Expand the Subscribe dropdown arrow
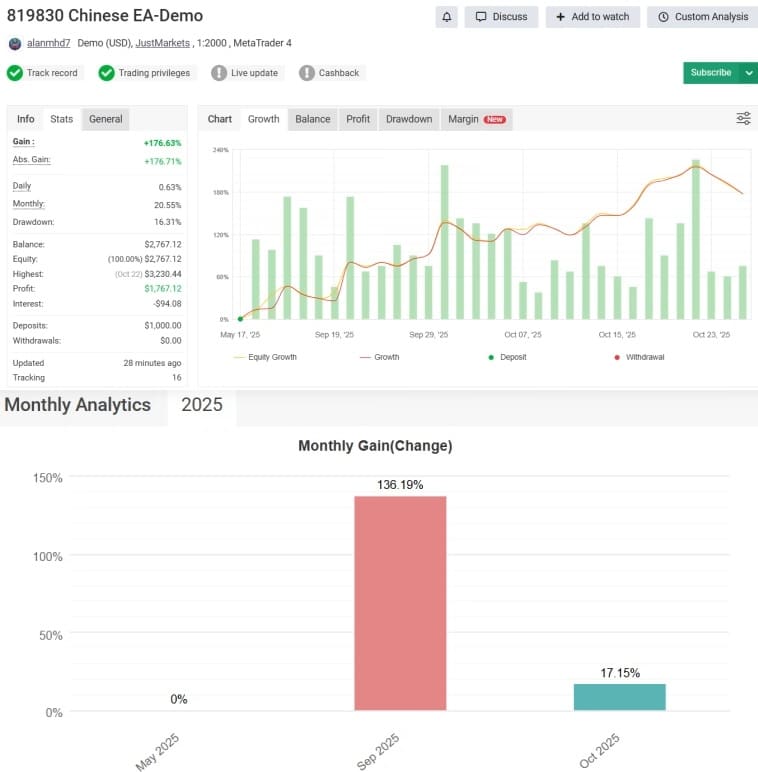The image size is (758, 772). pos(749,73)
